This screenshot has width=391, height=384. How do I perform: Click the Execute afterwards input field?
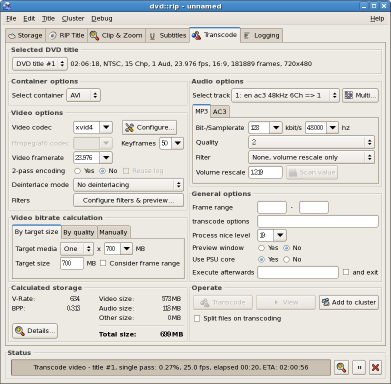(x=298, y=272)
